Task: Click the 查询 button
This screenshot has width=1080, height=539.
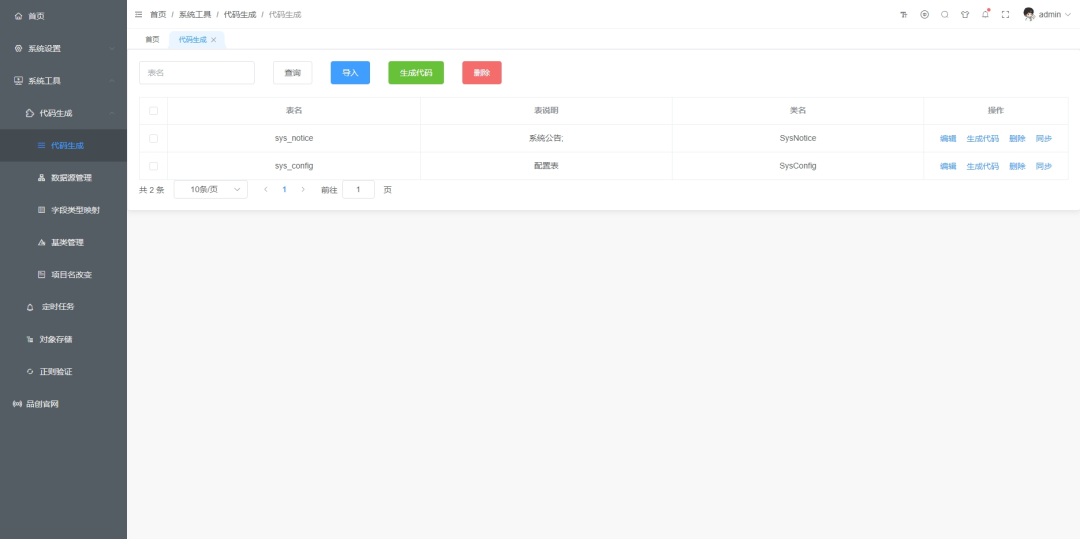Action: pos(293,72)
